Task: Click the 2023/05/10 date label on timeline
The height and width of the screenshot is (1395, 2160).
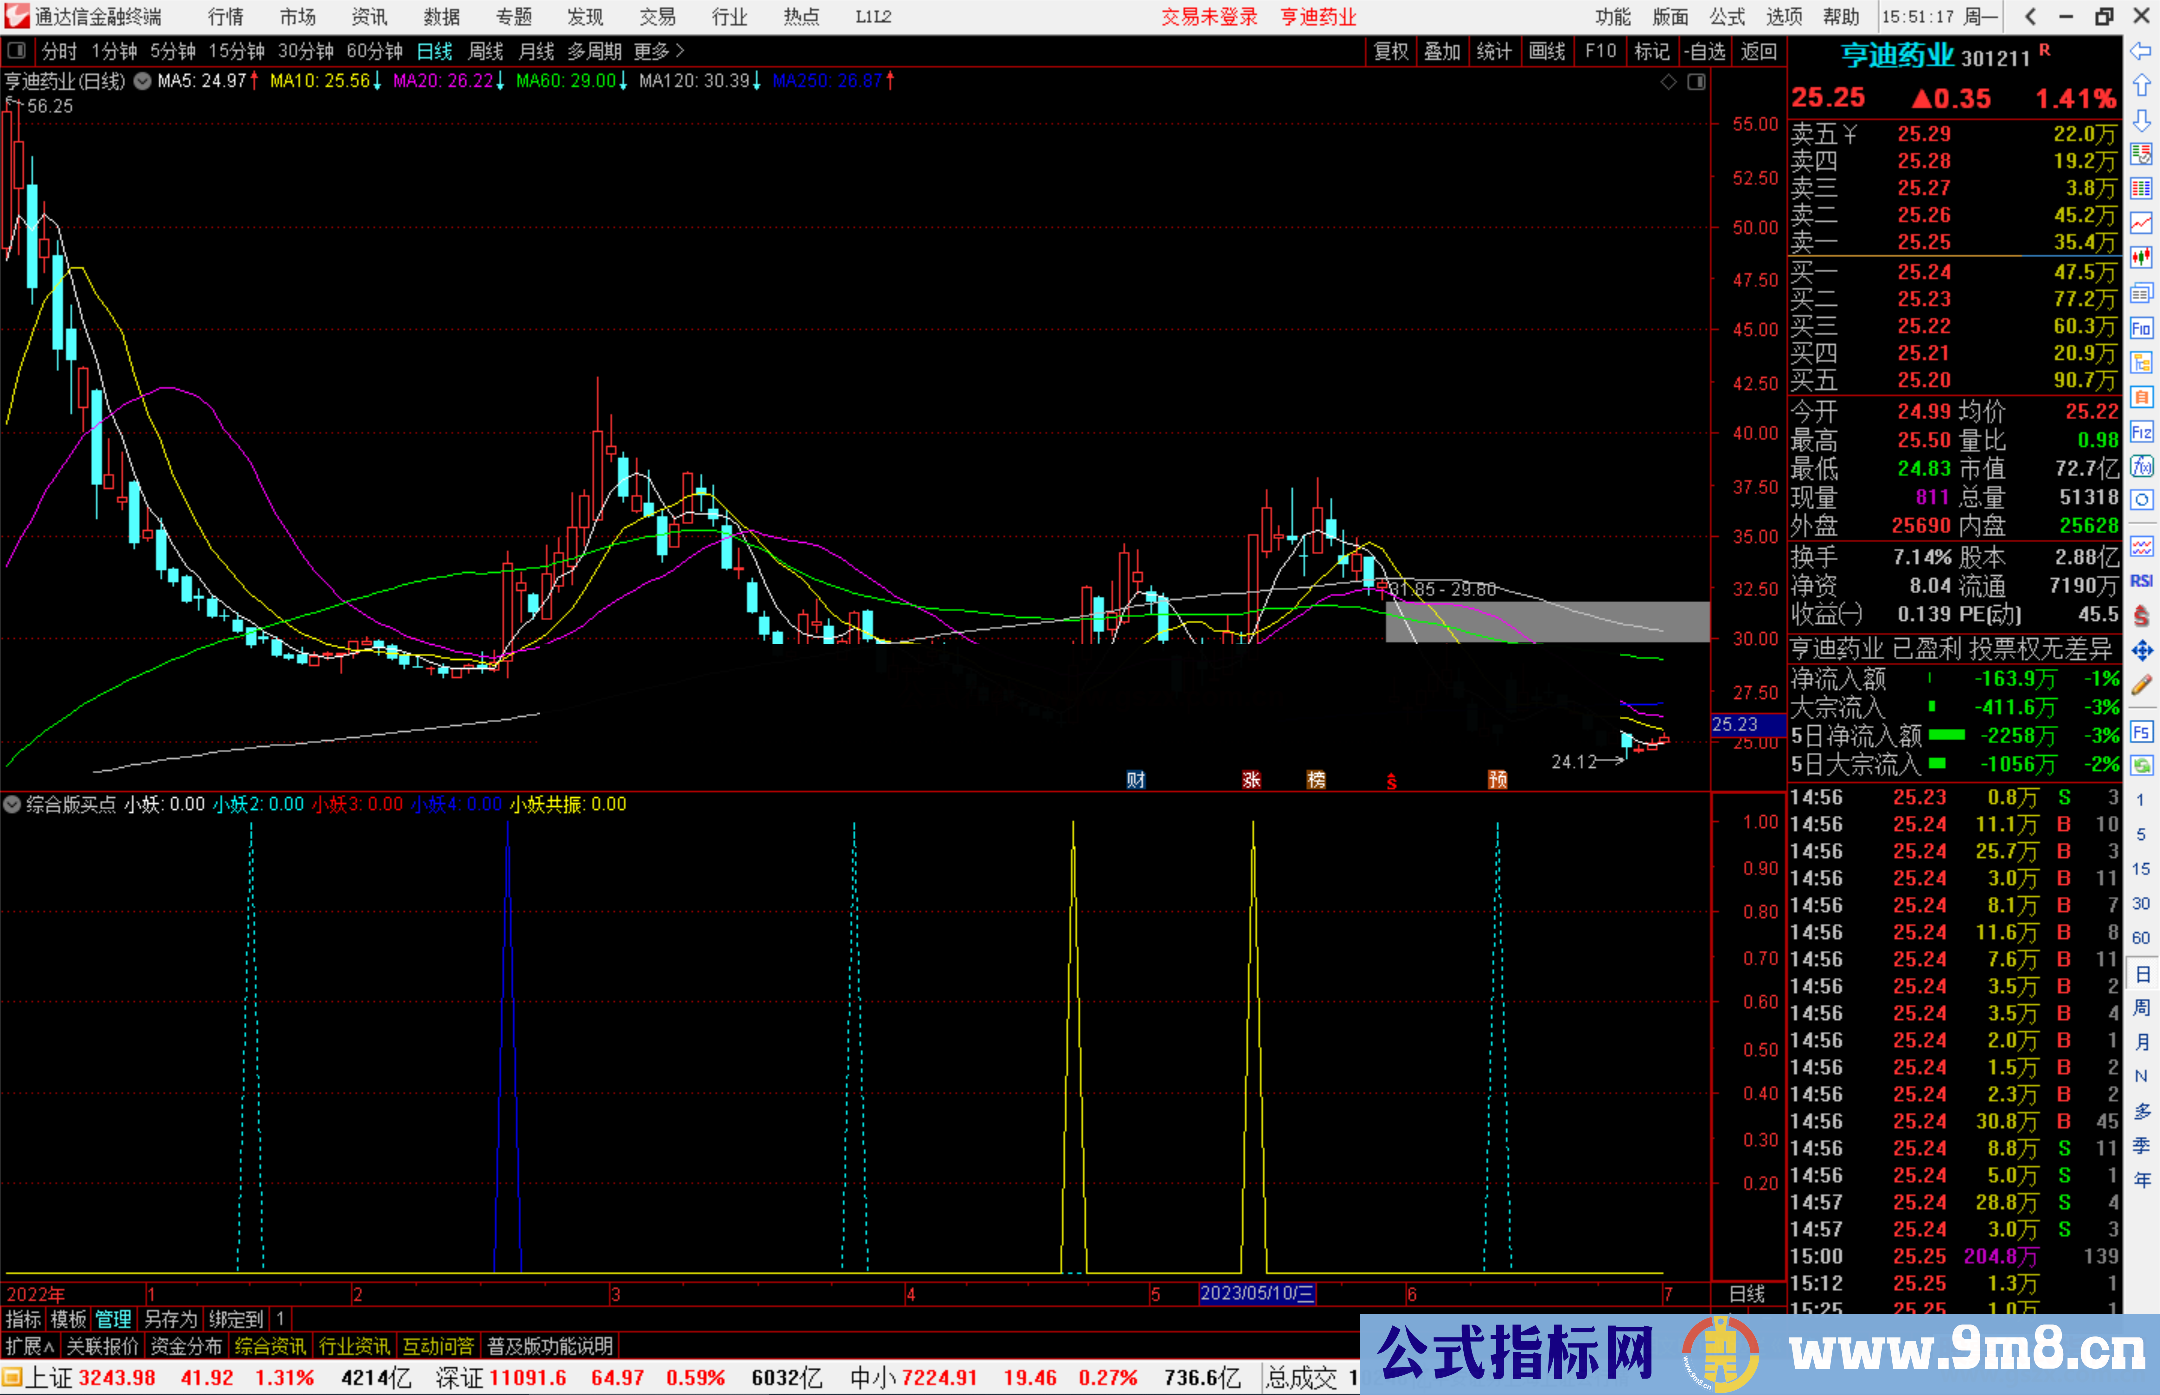Action: pyautogui.click(x=1257, y=1293)
